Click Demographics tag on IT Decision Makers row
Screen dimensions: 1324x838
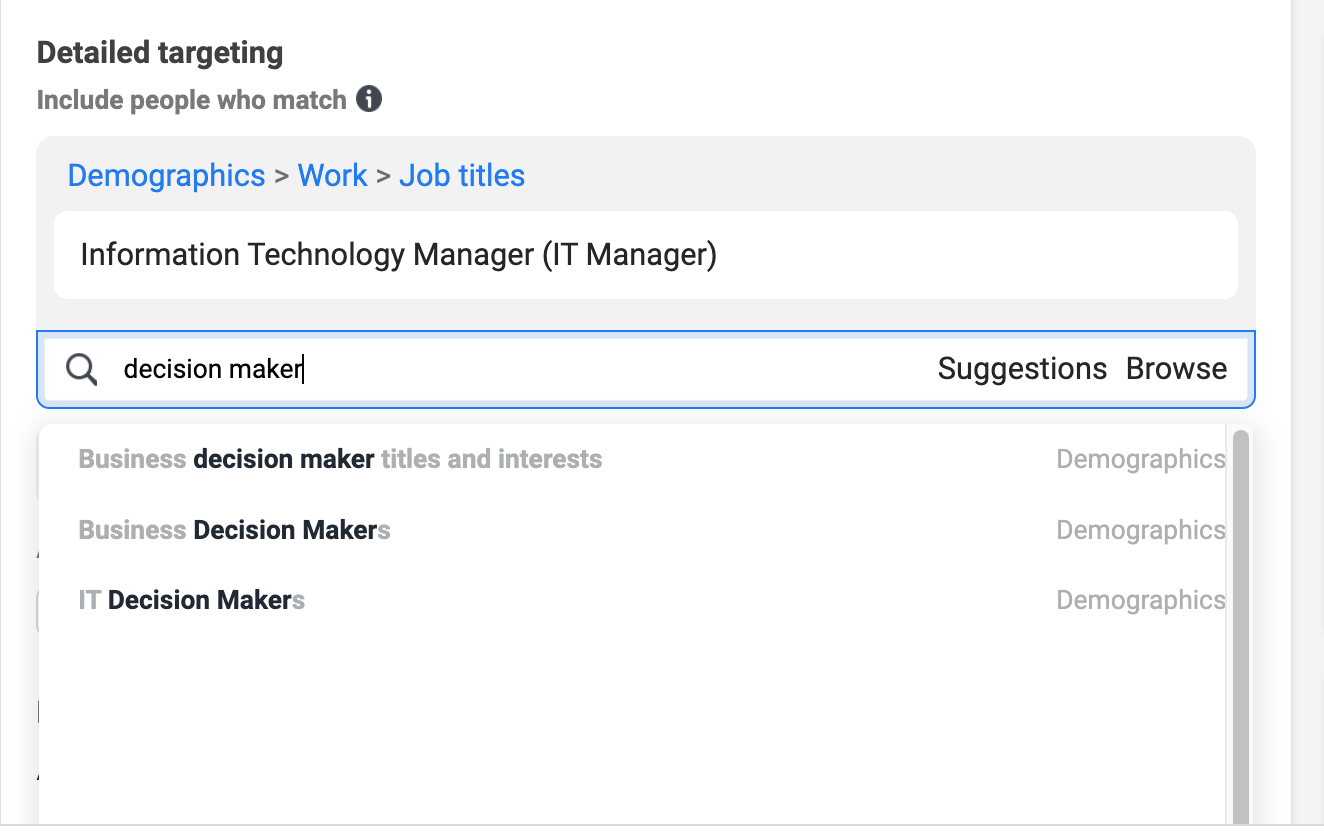pyautogui.click(x=1140, y=600)
